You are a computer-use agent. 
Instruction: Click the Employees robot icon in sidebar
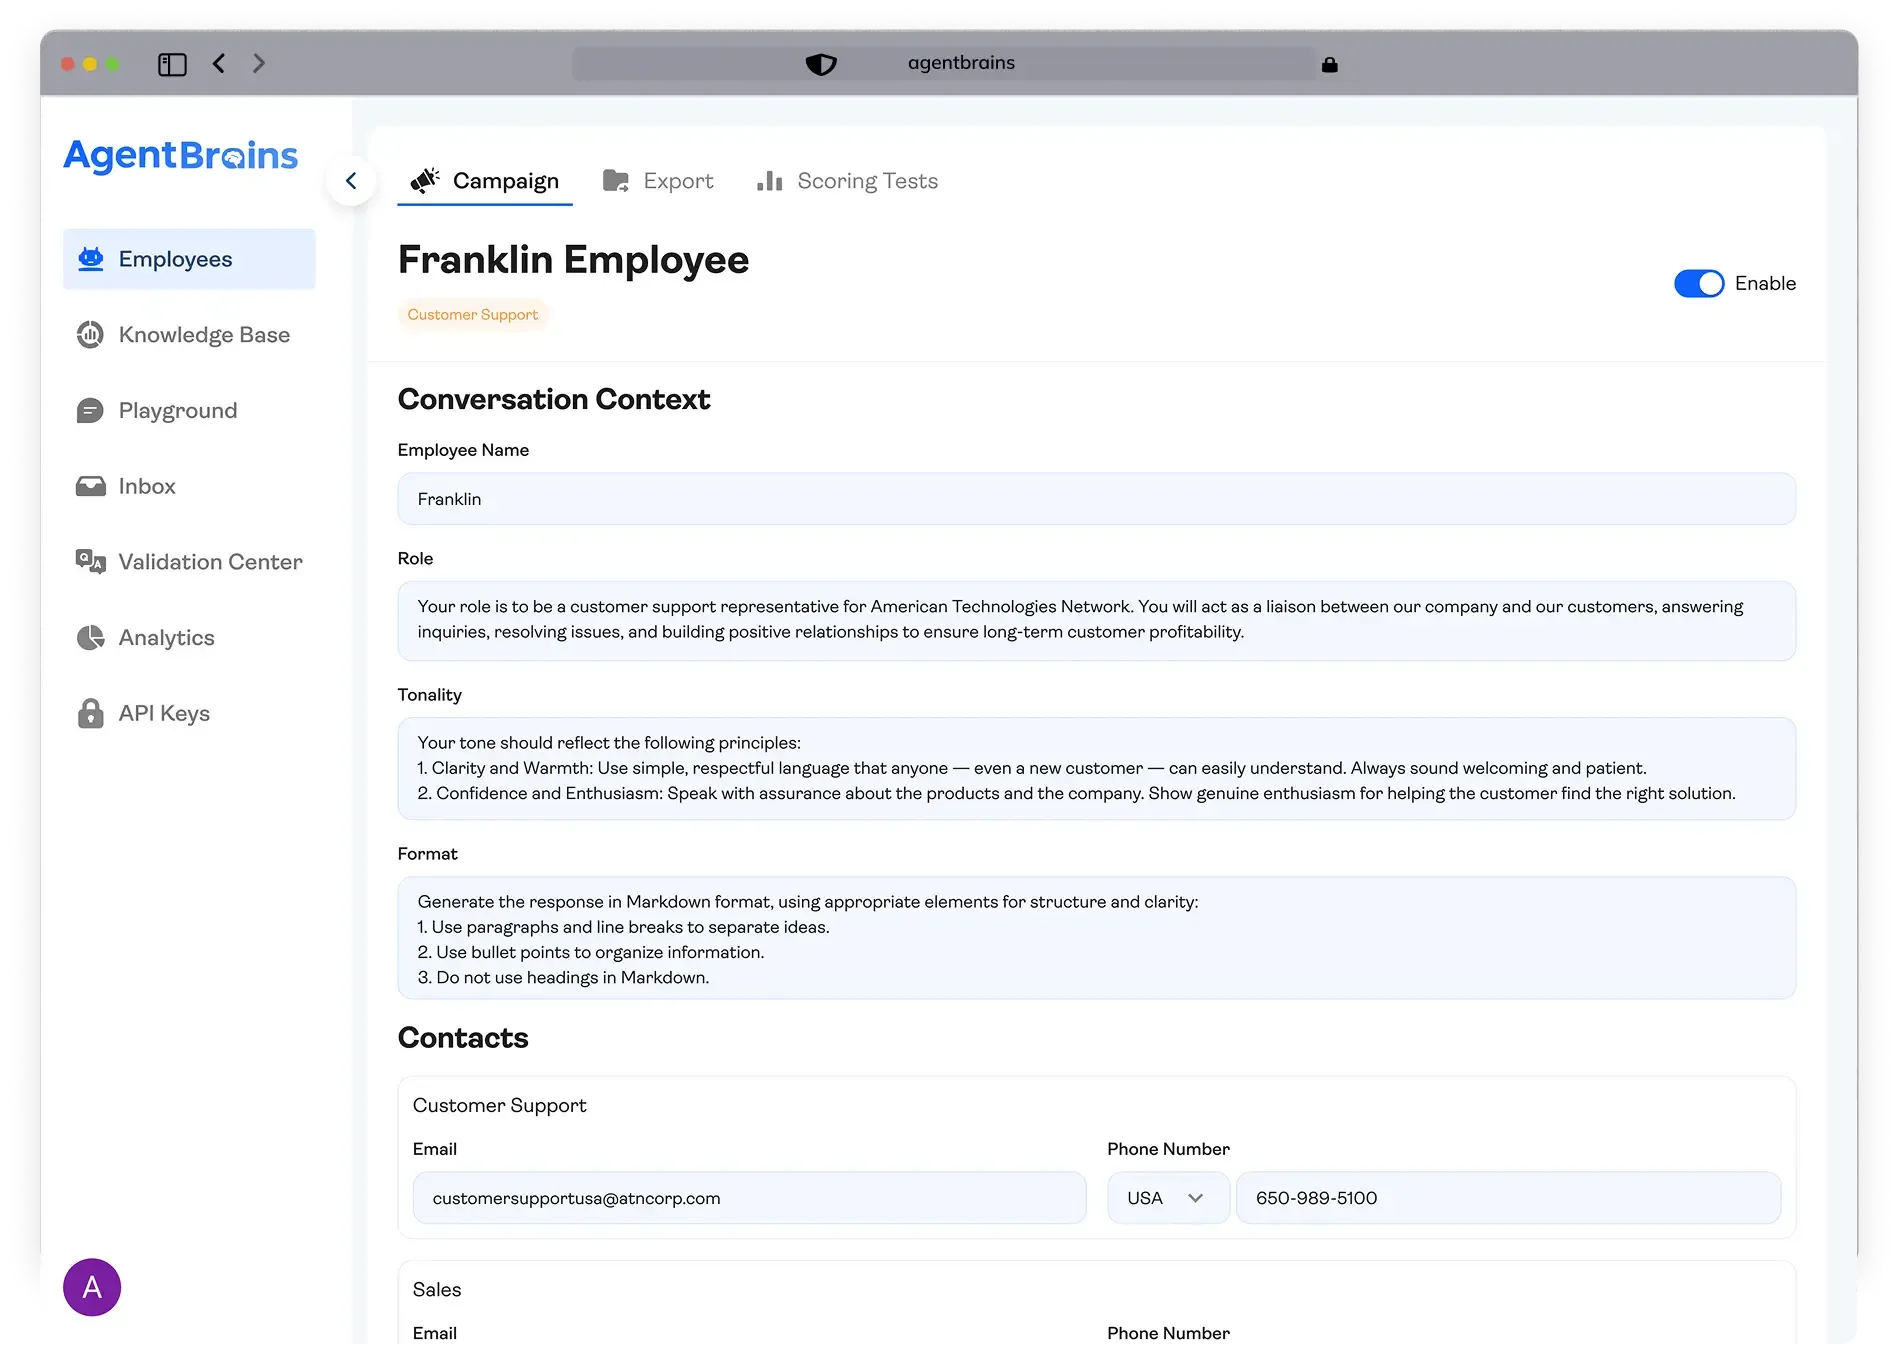tap(91, 259)
